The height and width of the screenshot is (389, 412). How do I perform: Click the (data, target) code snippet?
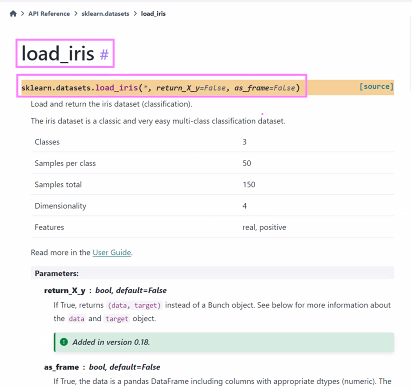click(134, 305)
